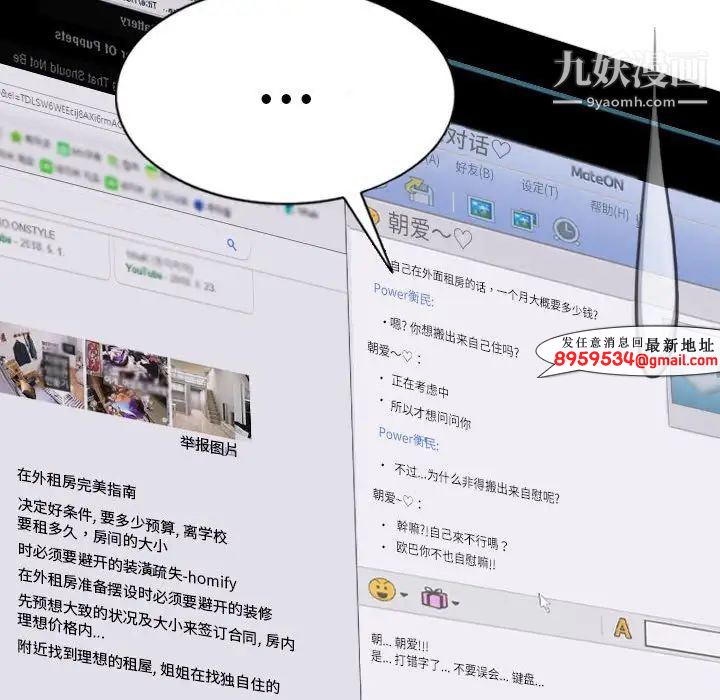Image resolution: width=720 pixels, height=700 pixels.
Task: Click the multiple pictures icon in MateON toolbar
Action: point(524,220)
